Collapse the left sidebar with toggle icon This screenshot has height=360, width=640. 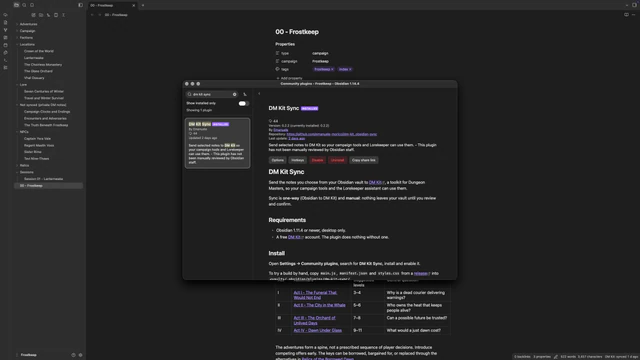point(80,5)
